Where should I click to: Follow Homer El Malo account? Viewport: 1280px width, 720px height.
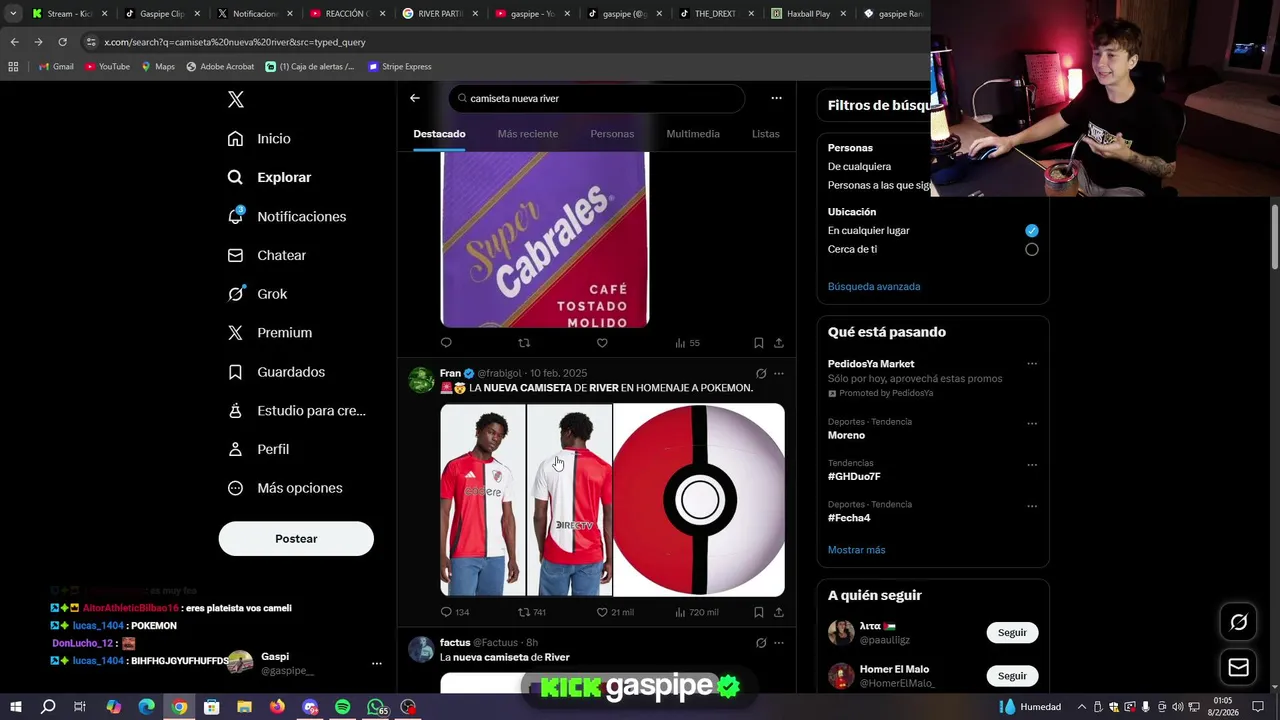click(x=1012, y=676)
